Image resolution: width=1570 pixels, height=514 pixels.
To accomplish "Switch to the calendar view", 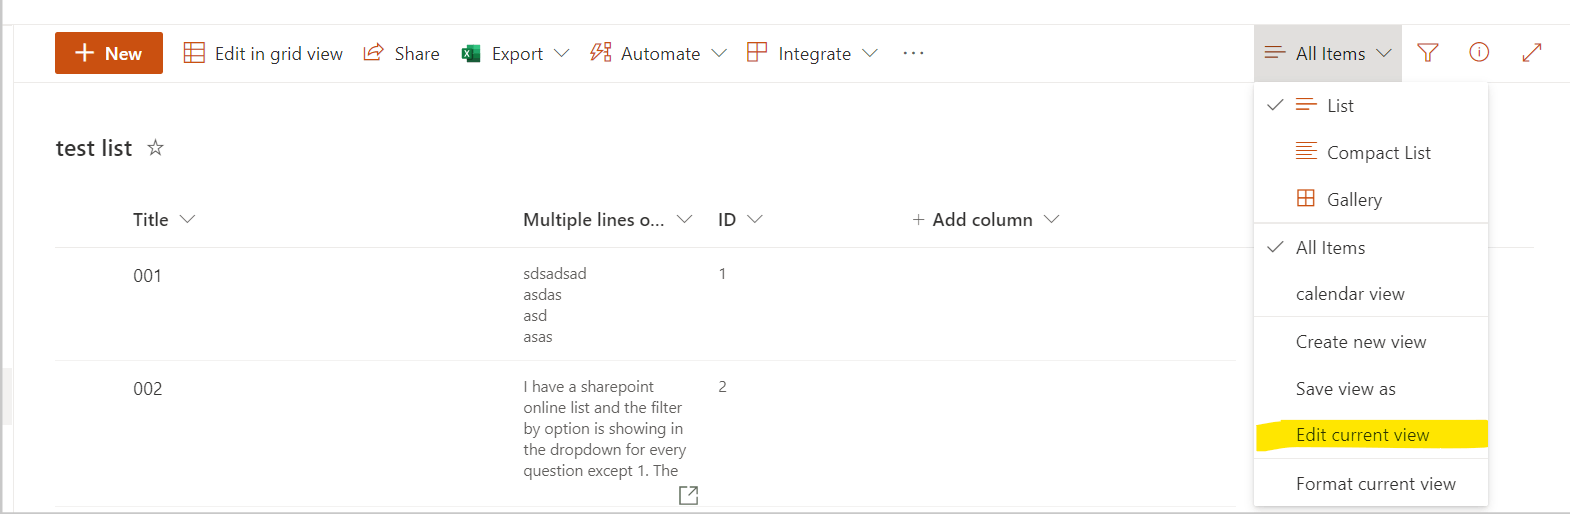I will pos(1350,294).
